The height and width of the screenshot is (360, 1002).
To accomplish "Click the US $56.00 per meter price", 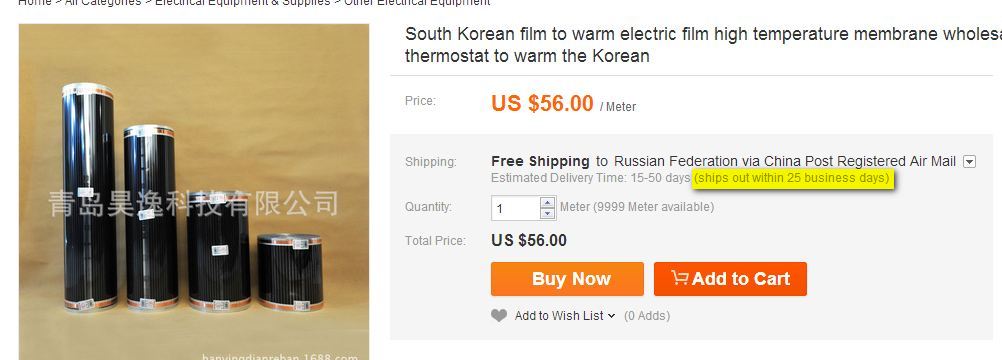I will point(564,103).
